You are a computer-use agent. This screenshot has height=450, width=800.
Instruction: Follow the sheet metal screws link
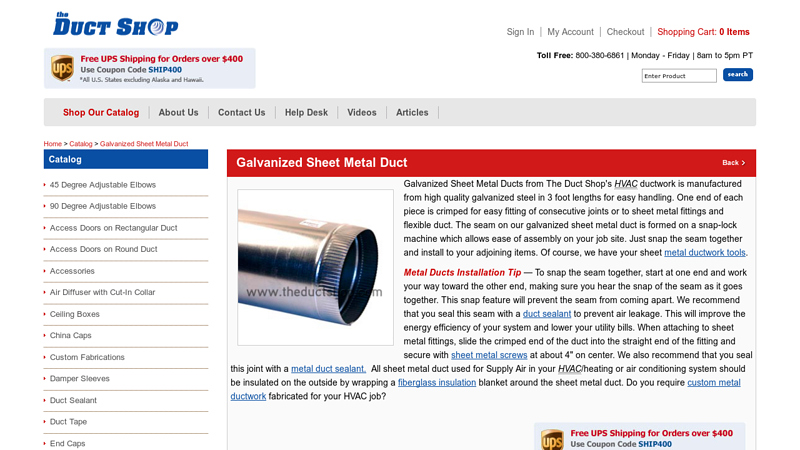click(x=489, y=355)
